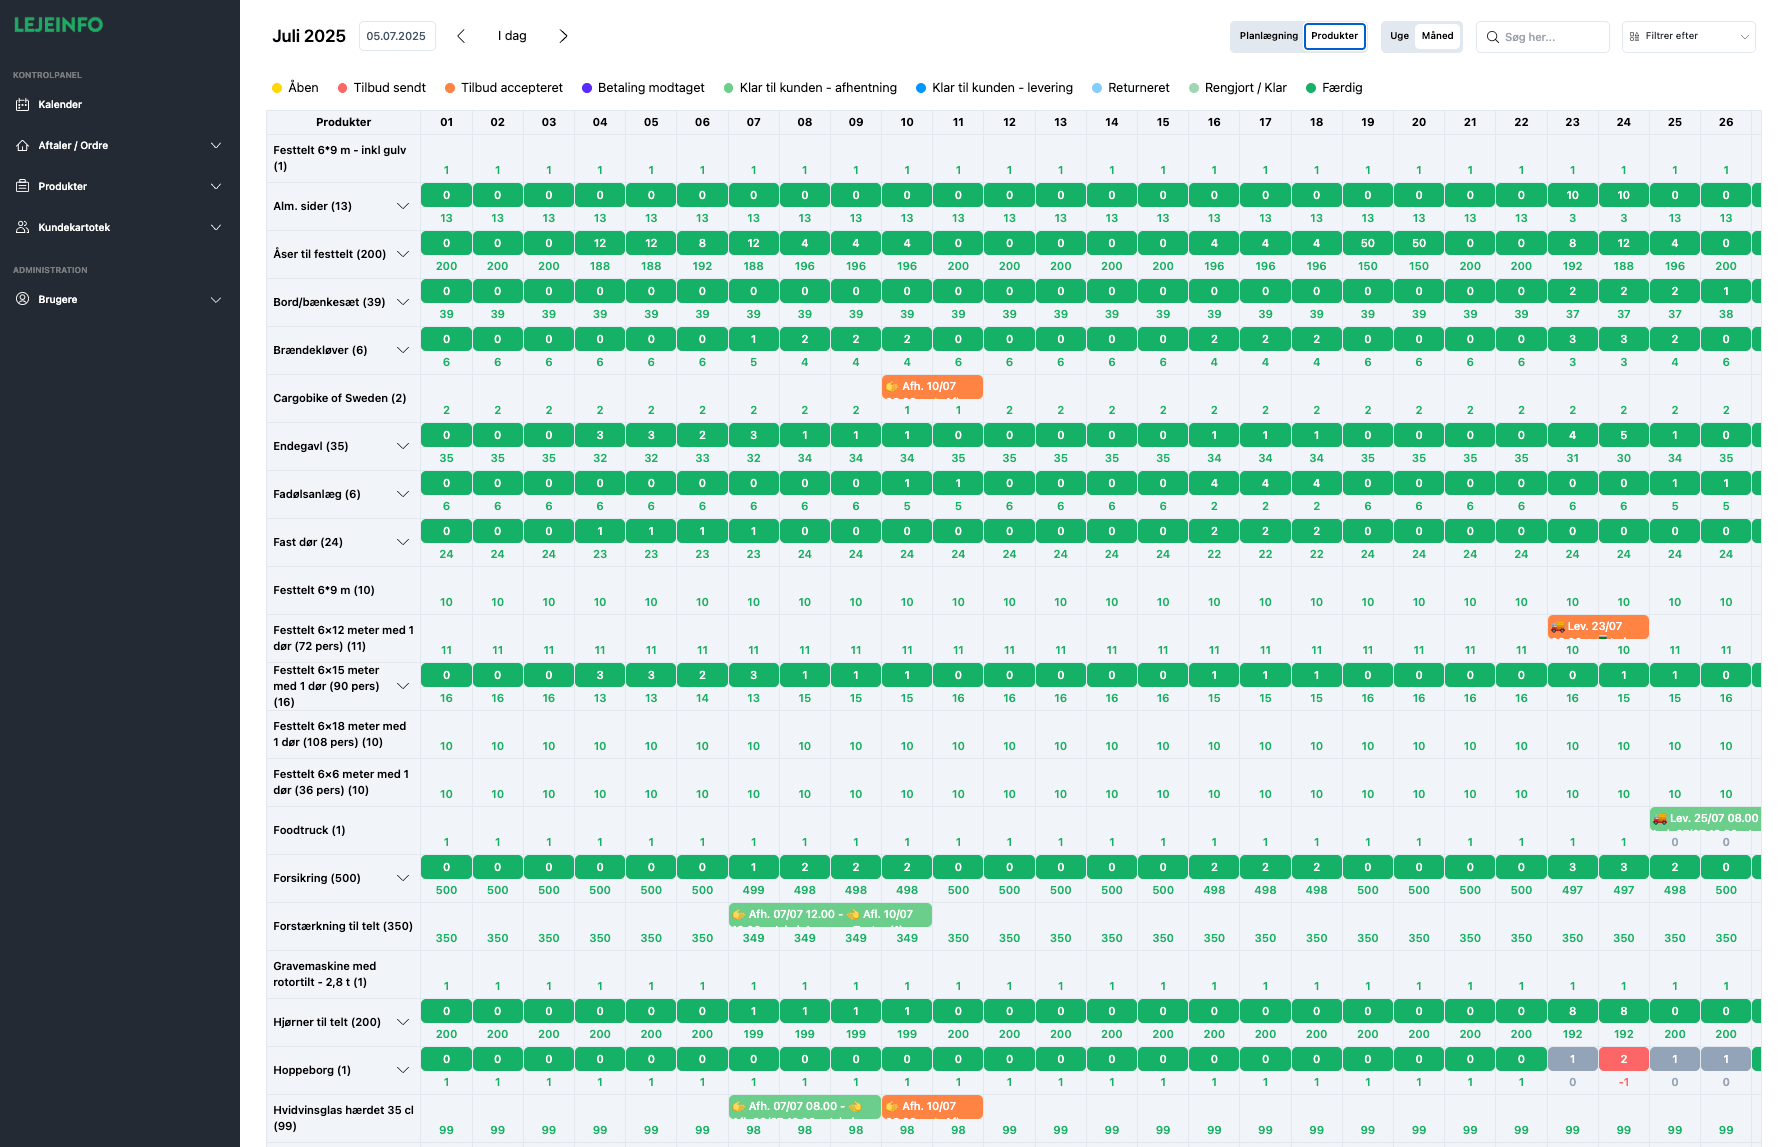1787x1147 pixels.
Task: Click the 05.07.2025 date field
Action: click(x=396, y=36)
